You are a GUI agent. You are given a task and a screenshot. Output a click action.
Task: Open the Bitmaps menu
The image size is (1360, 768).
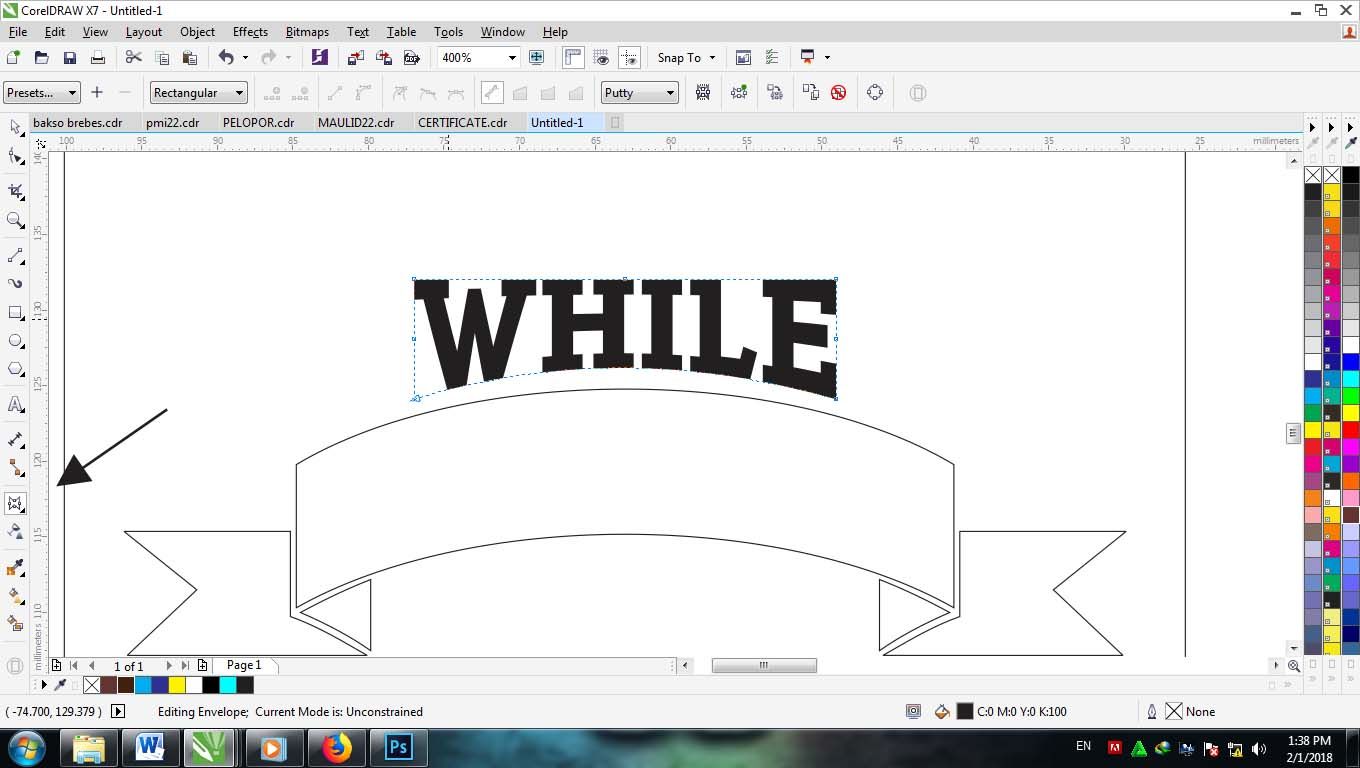[307, 32]
